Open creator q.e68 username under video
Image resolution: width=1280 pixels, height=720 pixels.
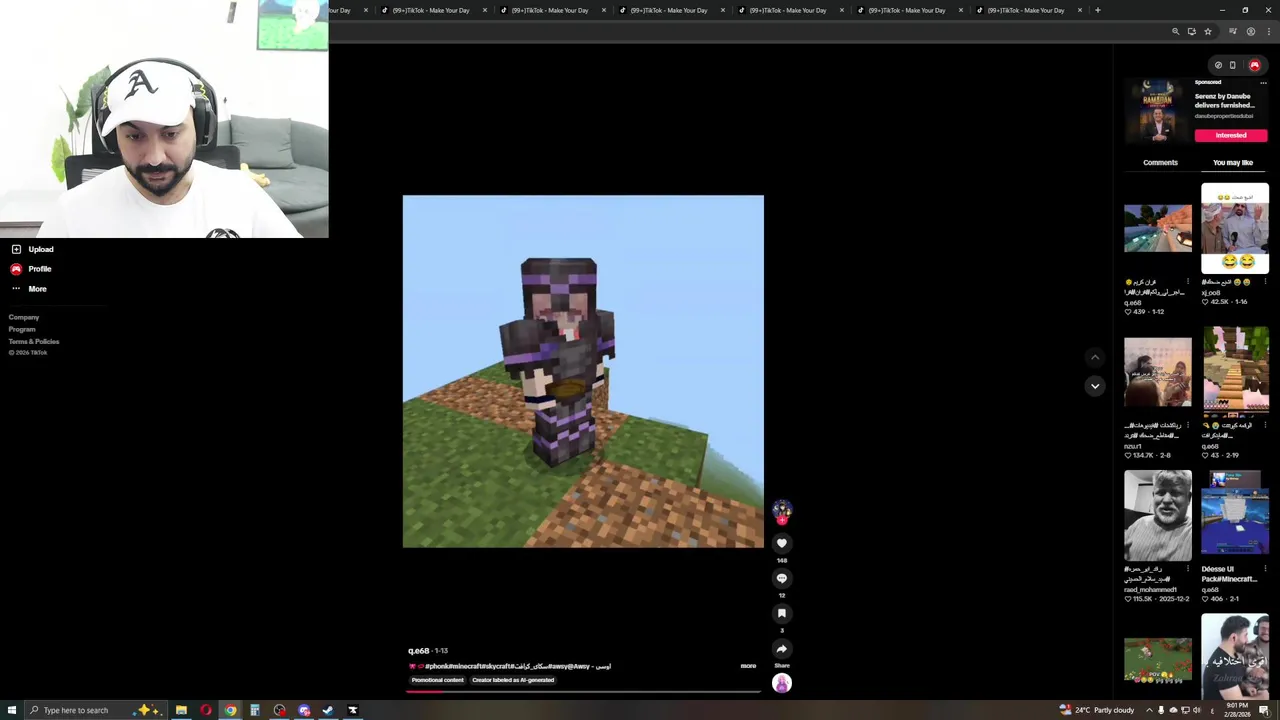[418, 651]
